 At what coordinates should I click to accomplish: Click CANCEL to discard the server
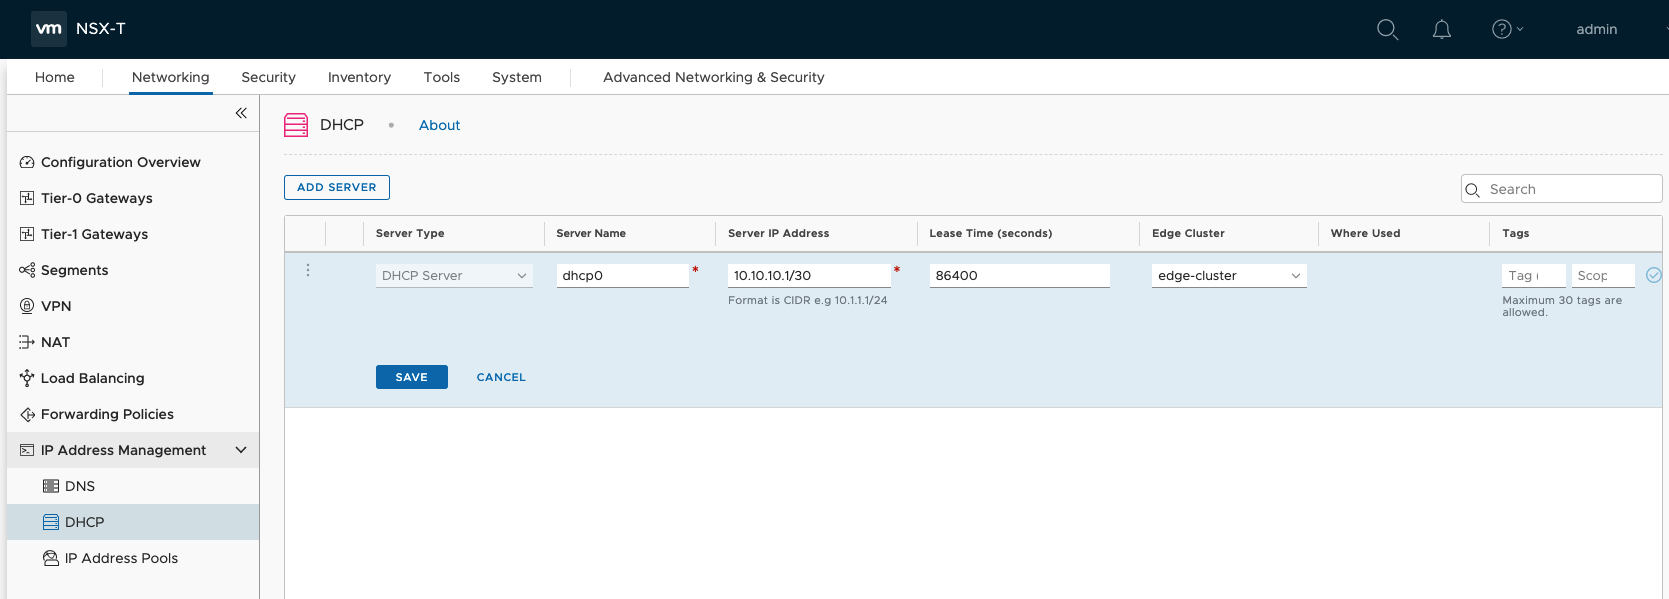(501, 377)
